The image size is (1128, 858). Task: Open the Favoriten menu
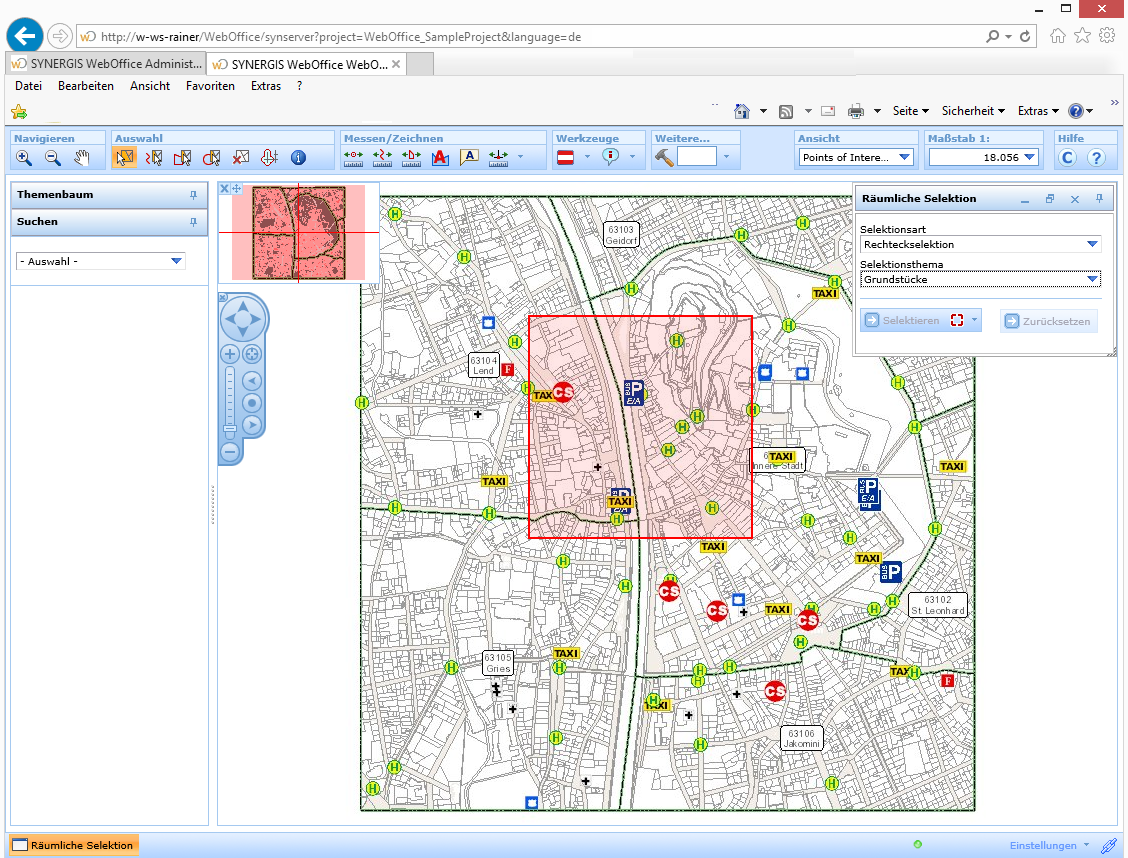[x=210, y=86]
